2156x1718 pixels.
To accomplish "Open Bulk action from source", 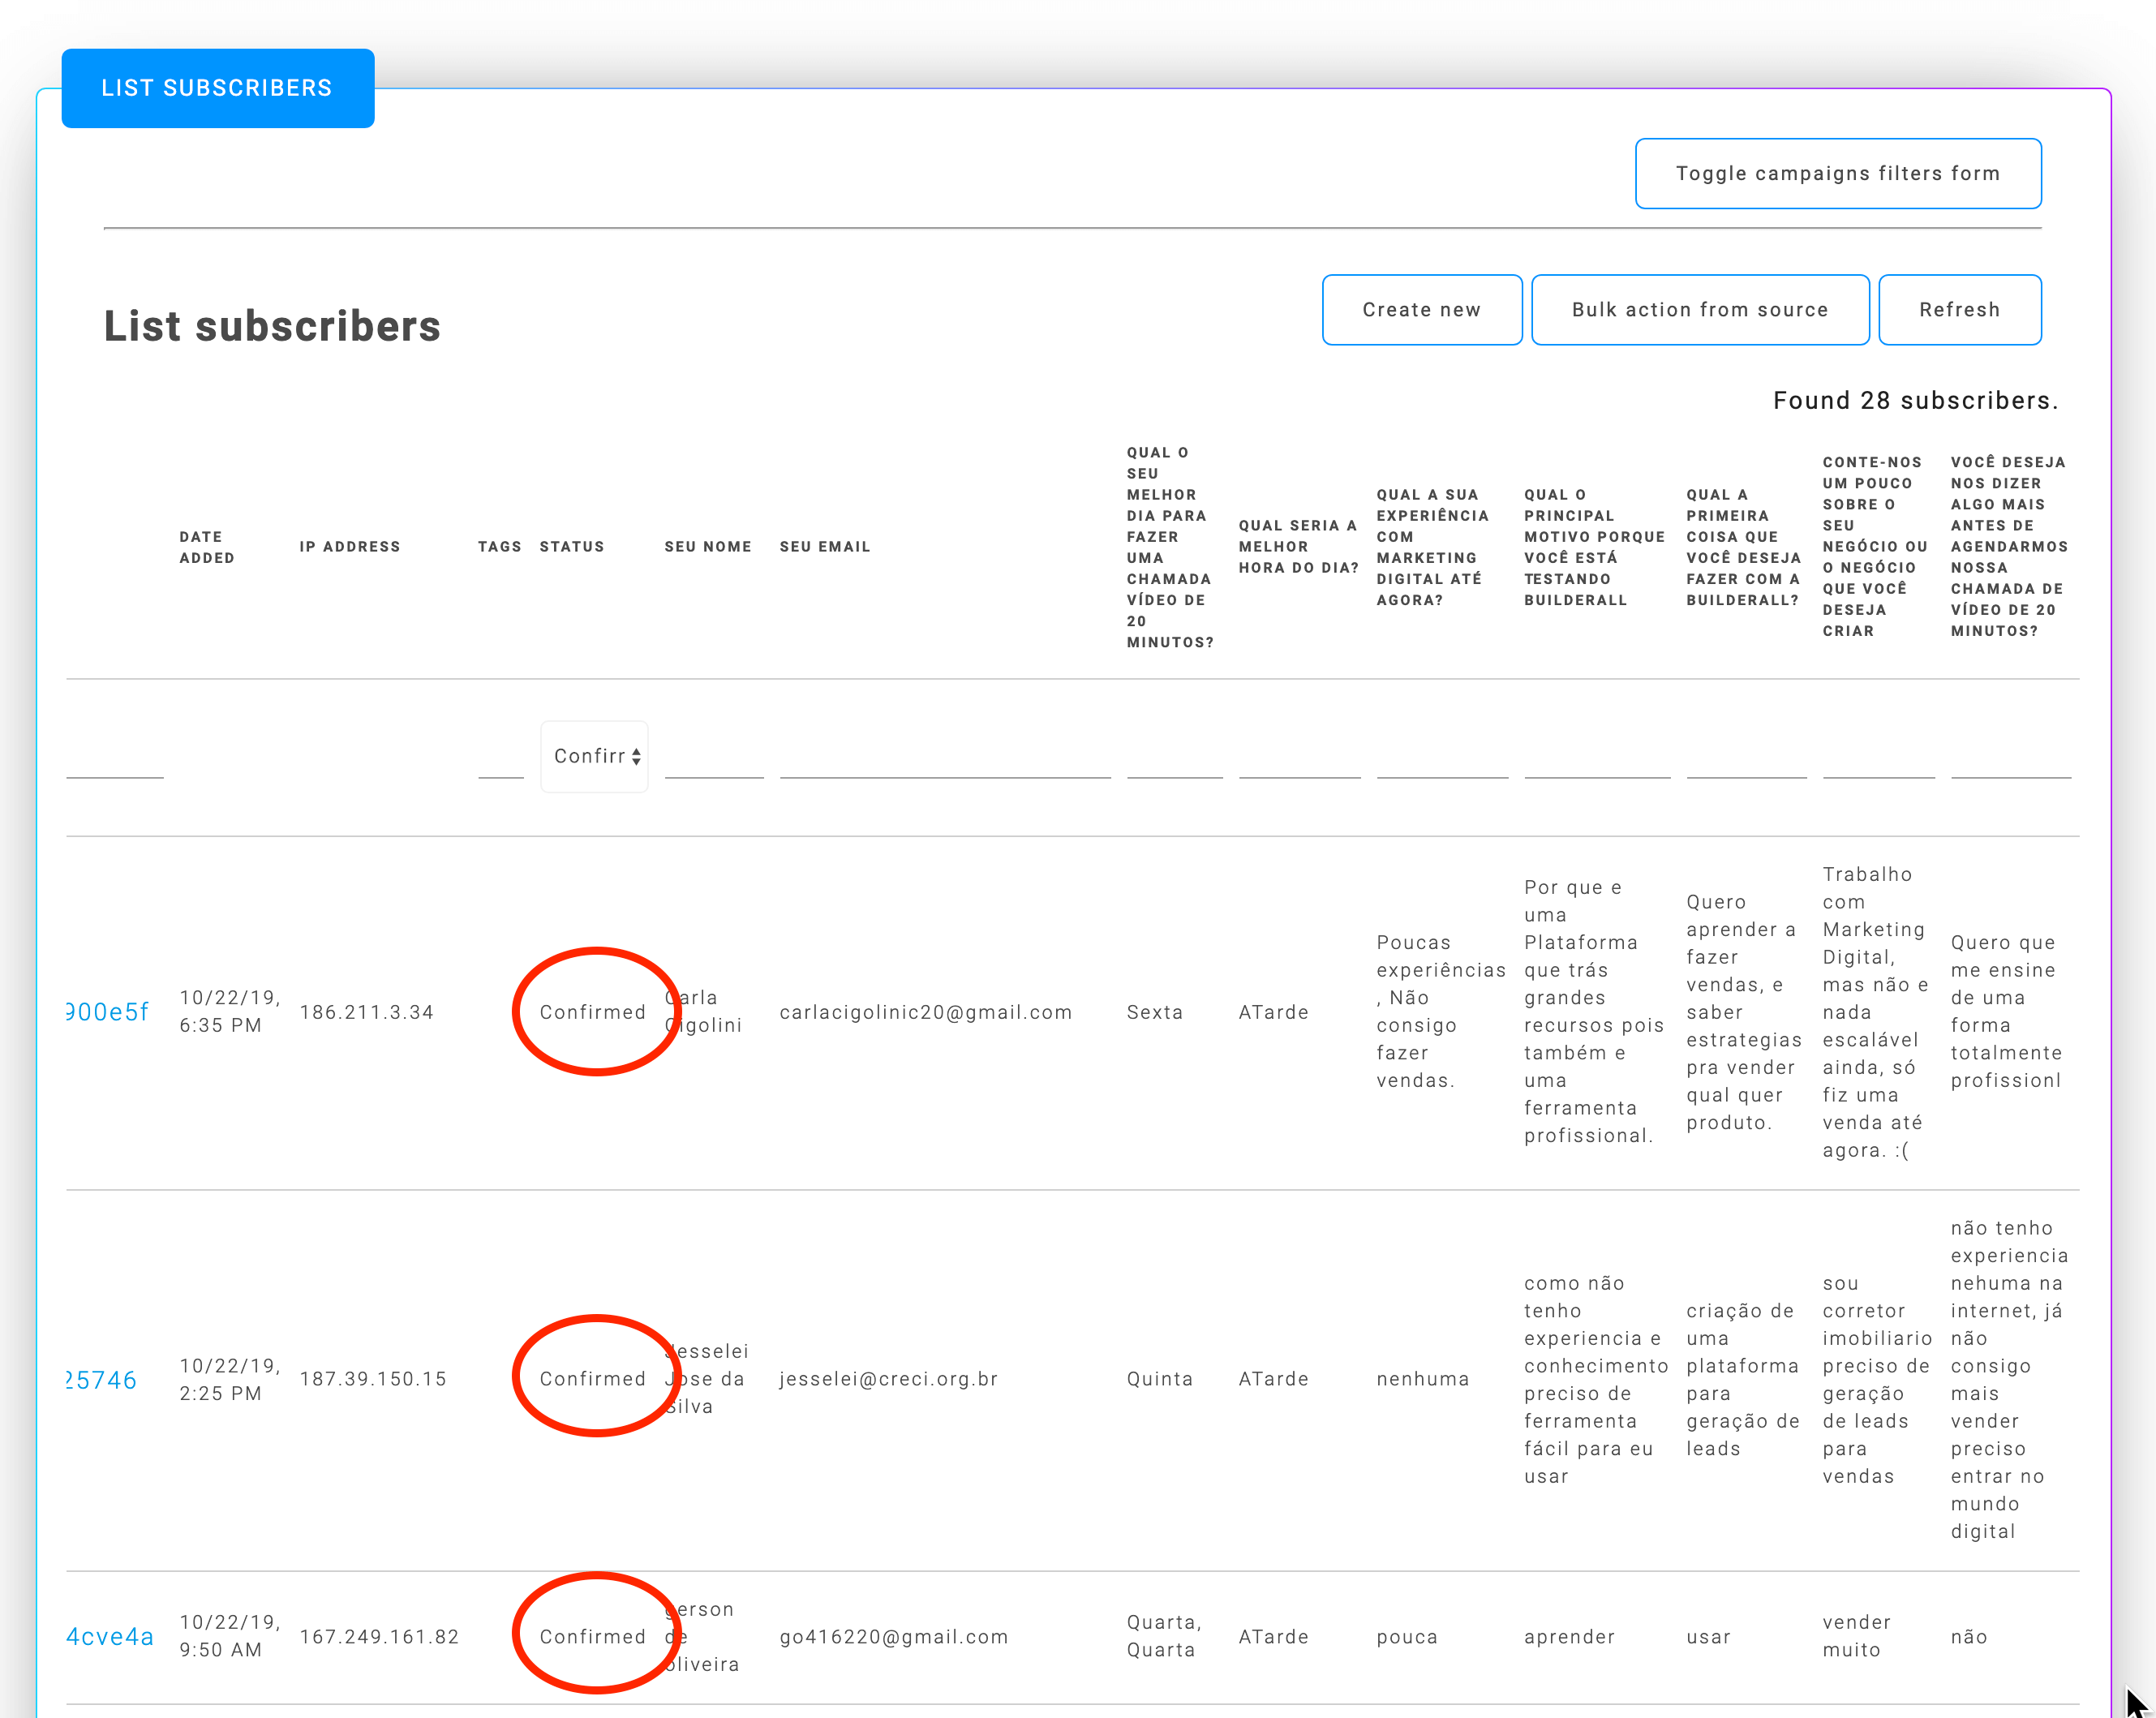I will (1699, 310).
